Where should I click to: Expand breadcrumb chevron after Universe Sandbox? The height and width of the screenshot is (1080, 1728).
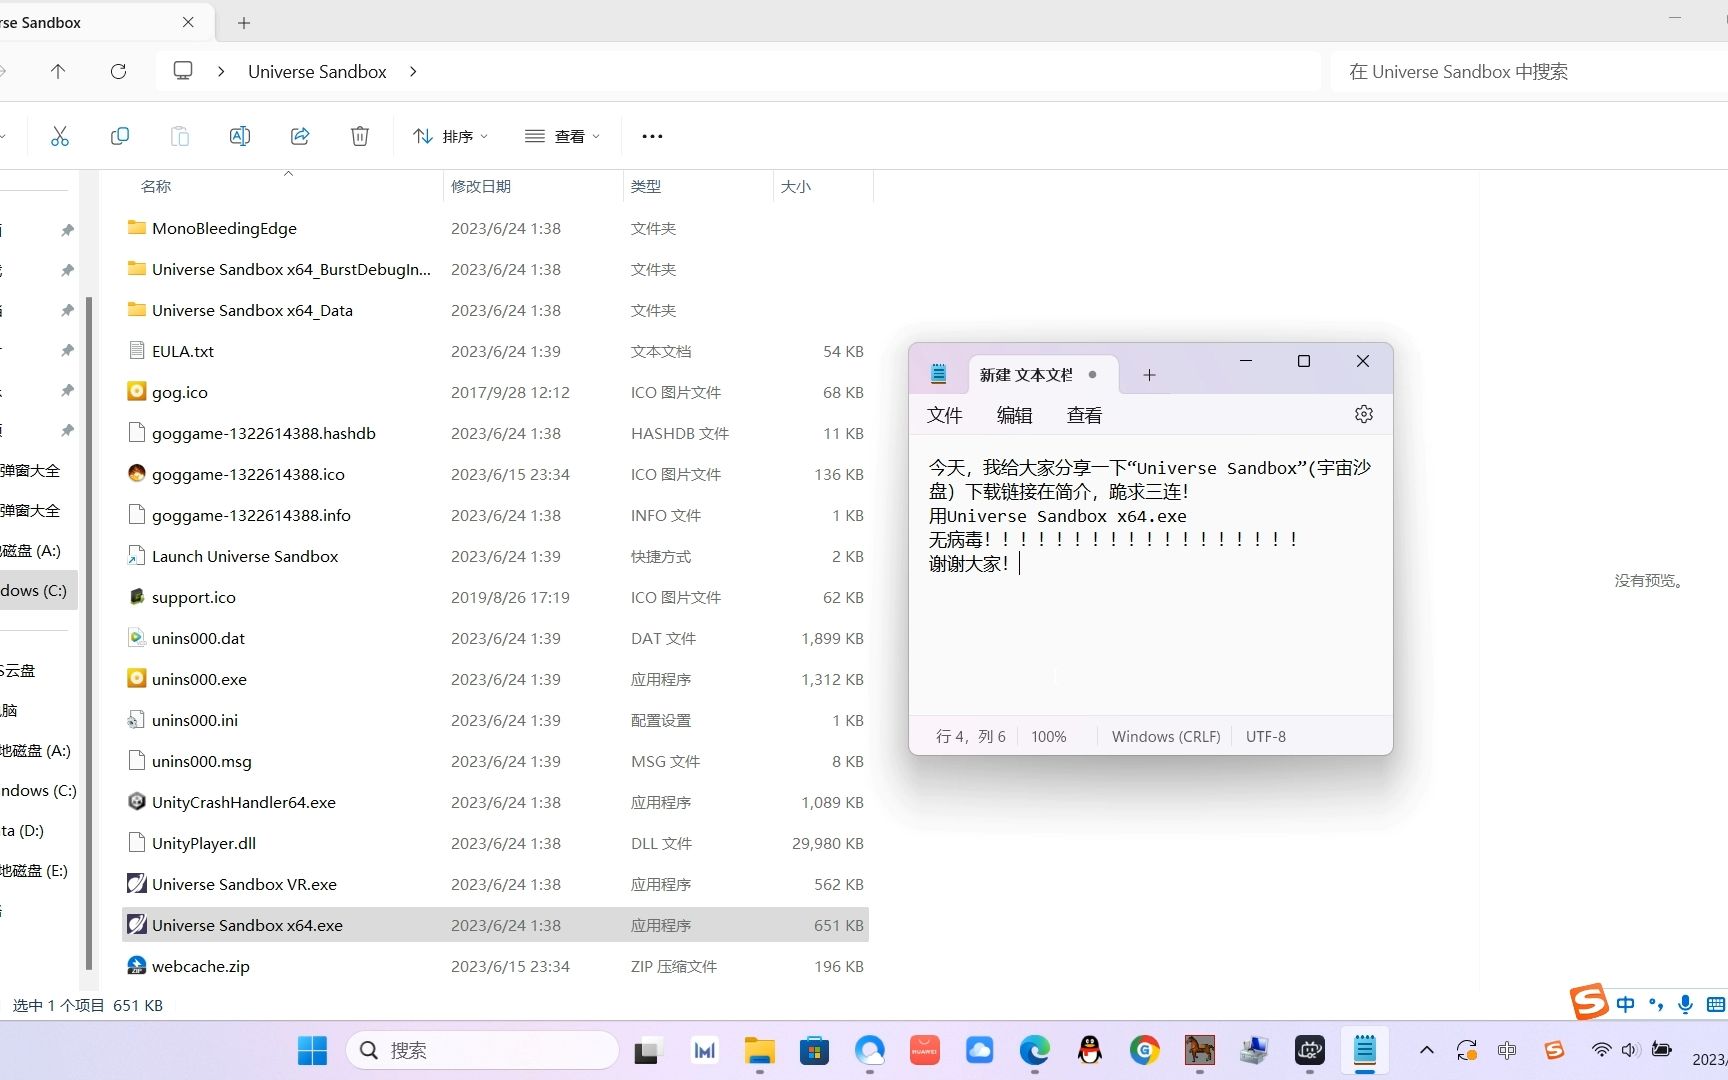point(413,71)
